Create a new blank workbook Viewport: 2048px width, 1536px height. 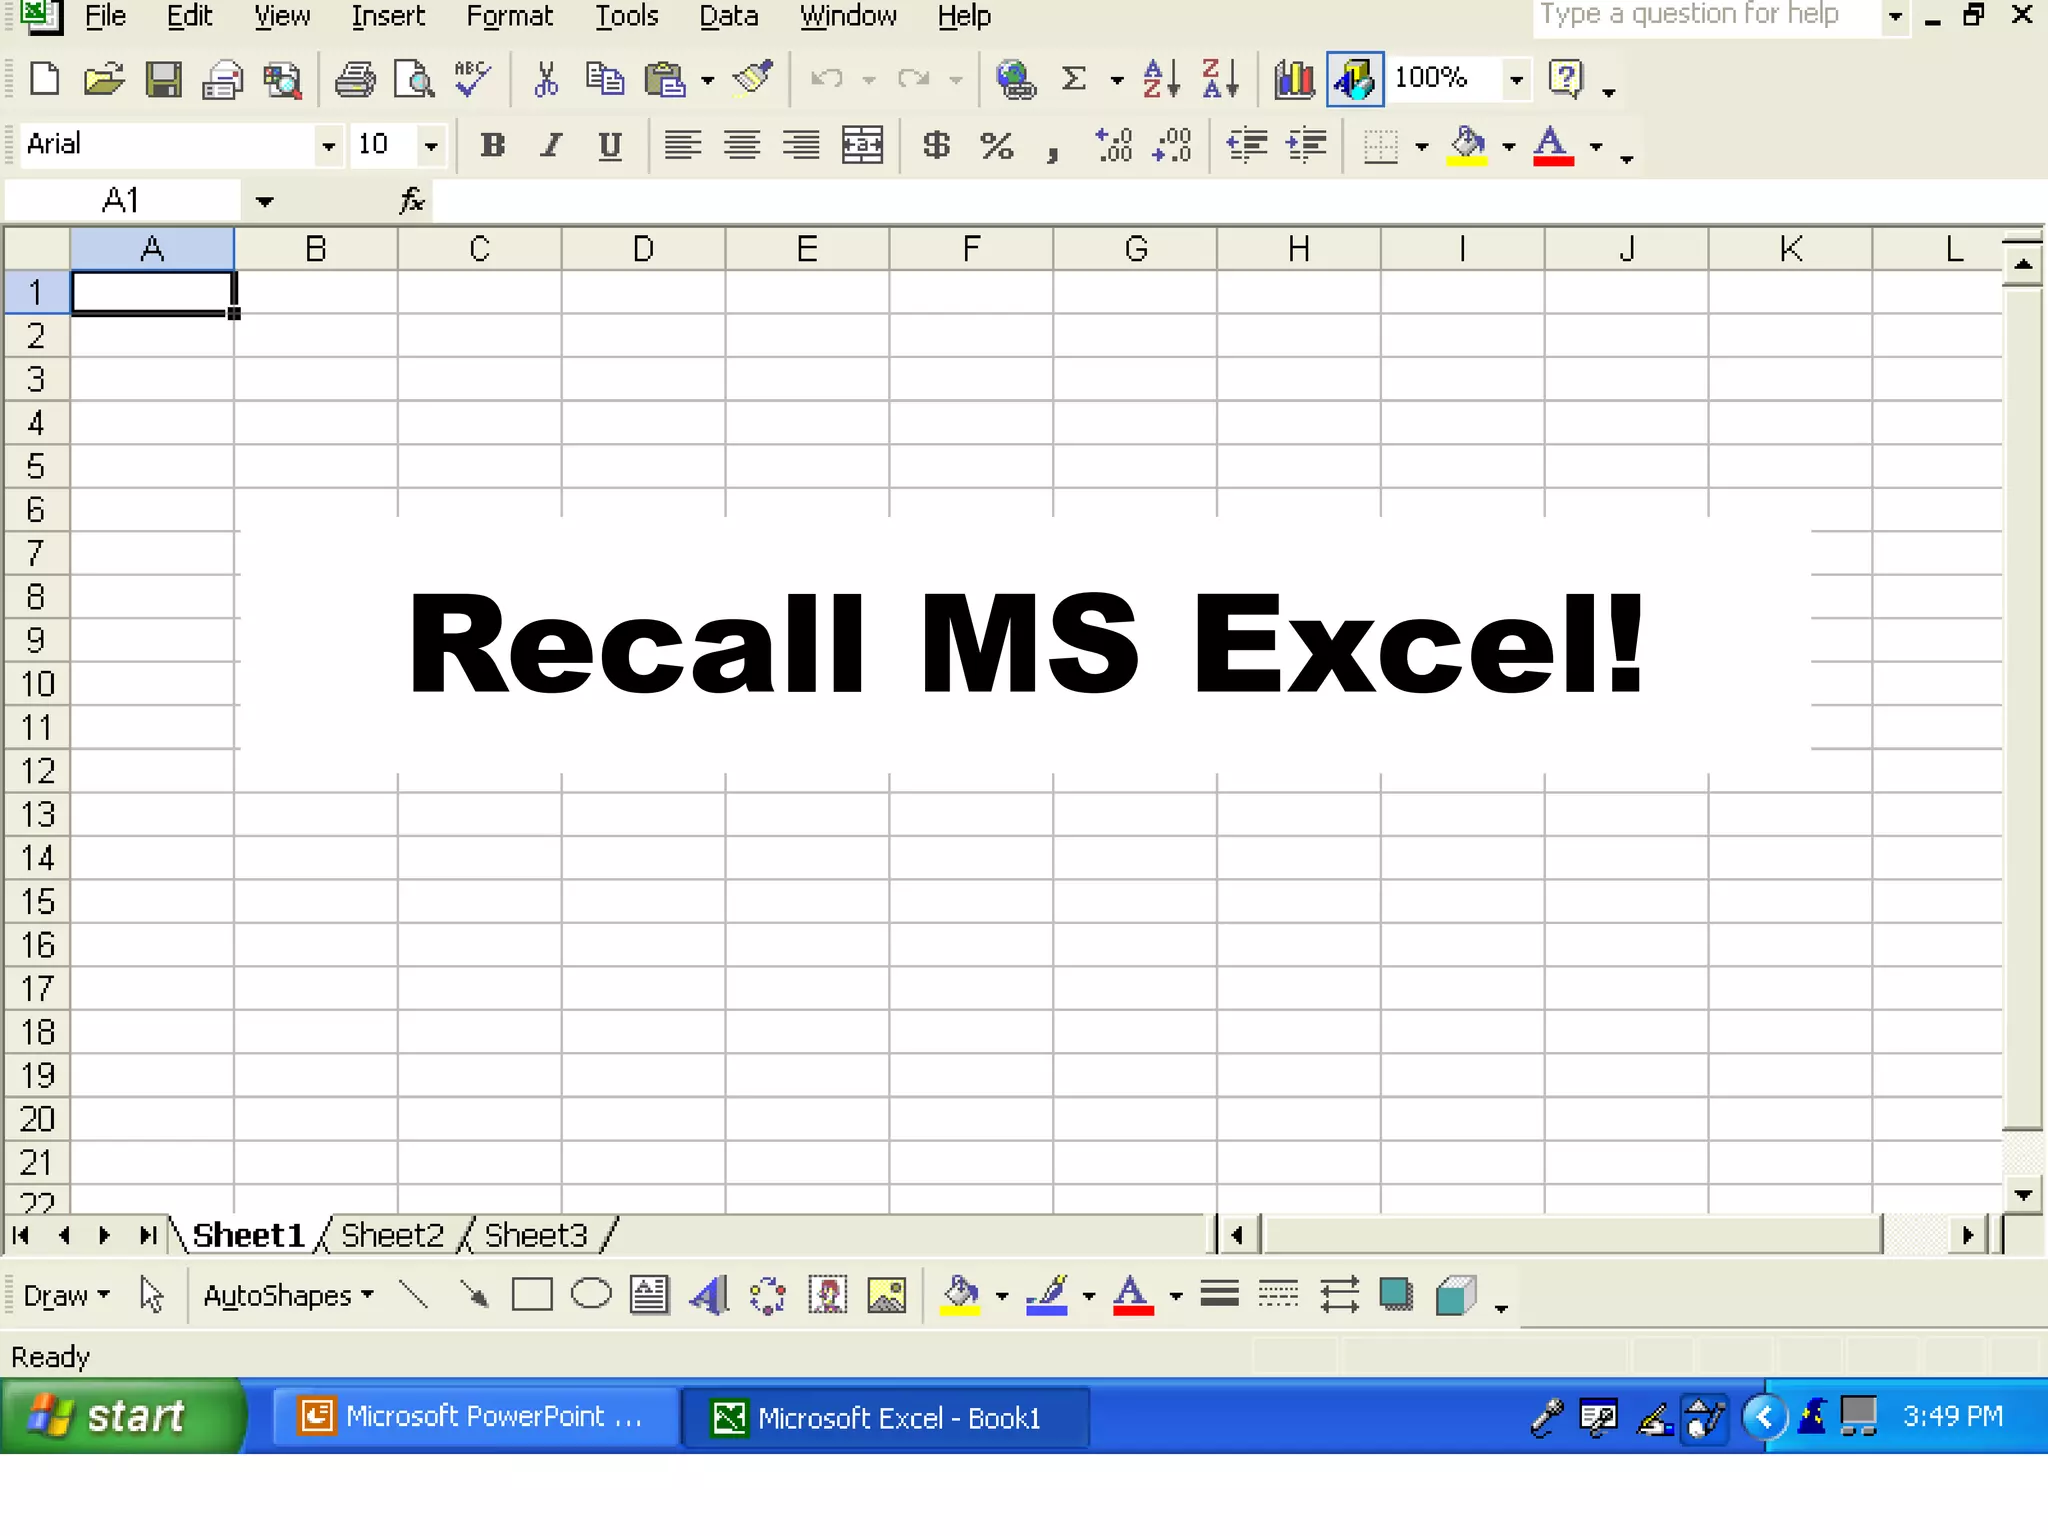pos(45,79)
